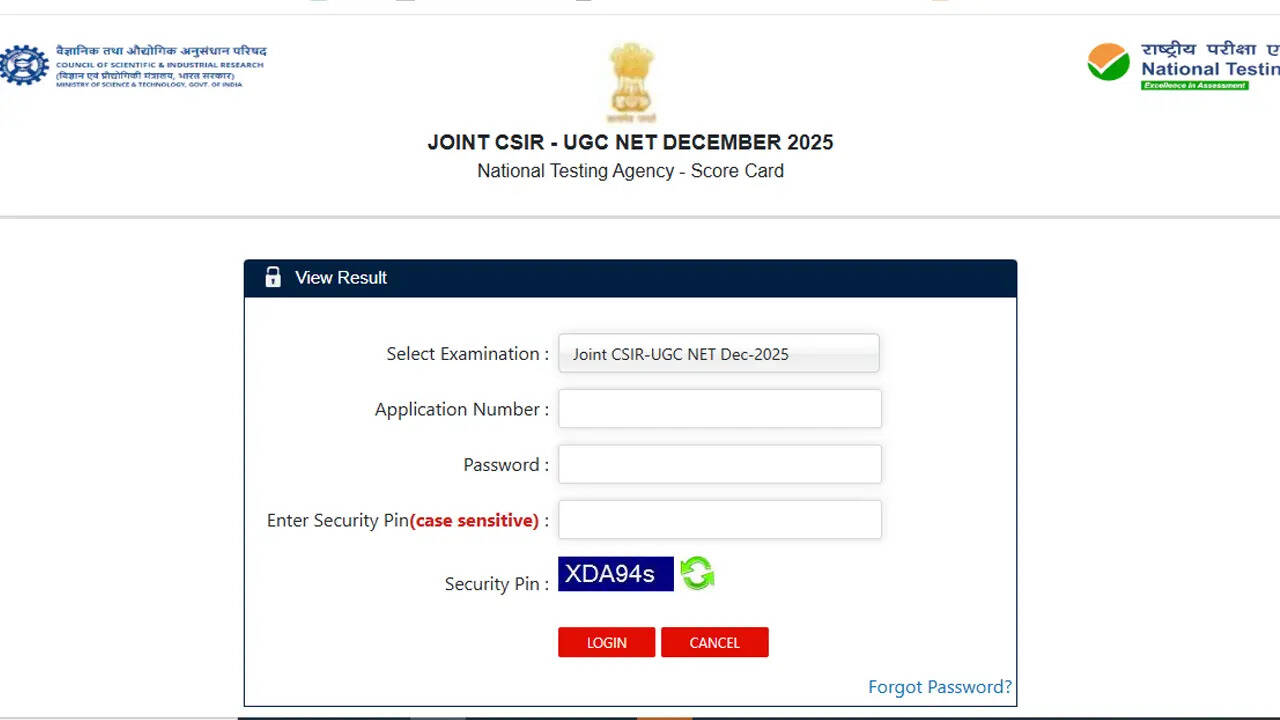Image resolution: width=1280 pixels, height=720 pixels.
Task: Click the green Excellence in Assessment badge
Action: [x=1195, y=86]
